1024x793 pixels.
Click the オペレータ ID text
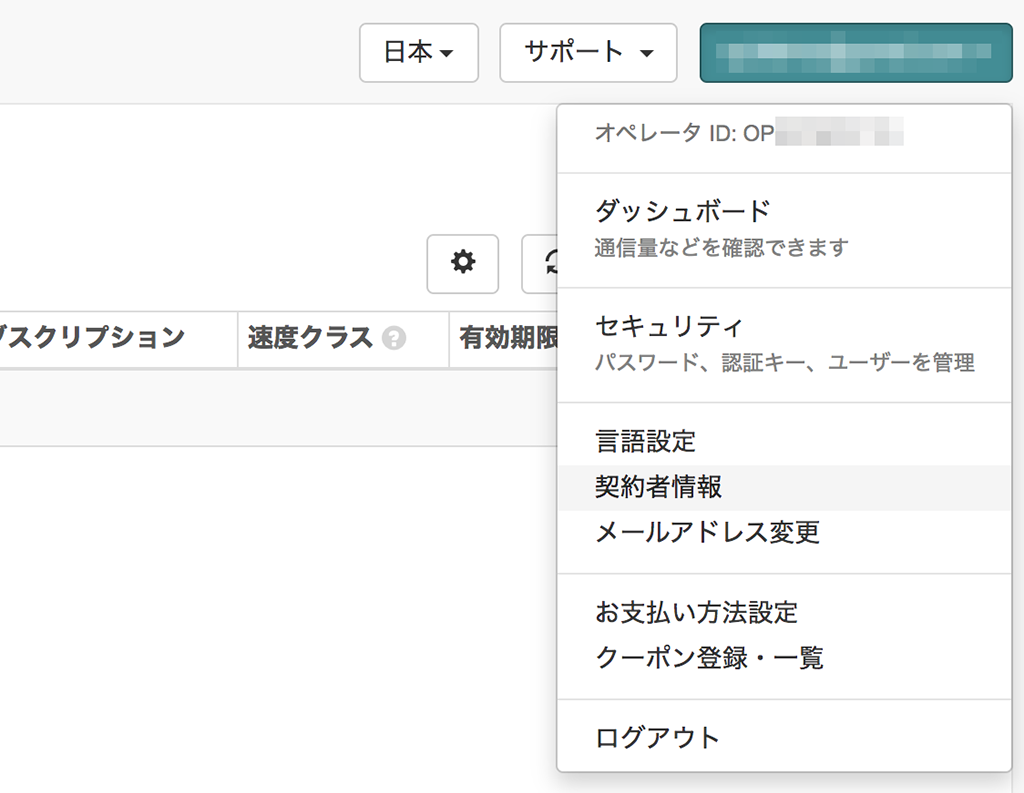tap(749, 133)
